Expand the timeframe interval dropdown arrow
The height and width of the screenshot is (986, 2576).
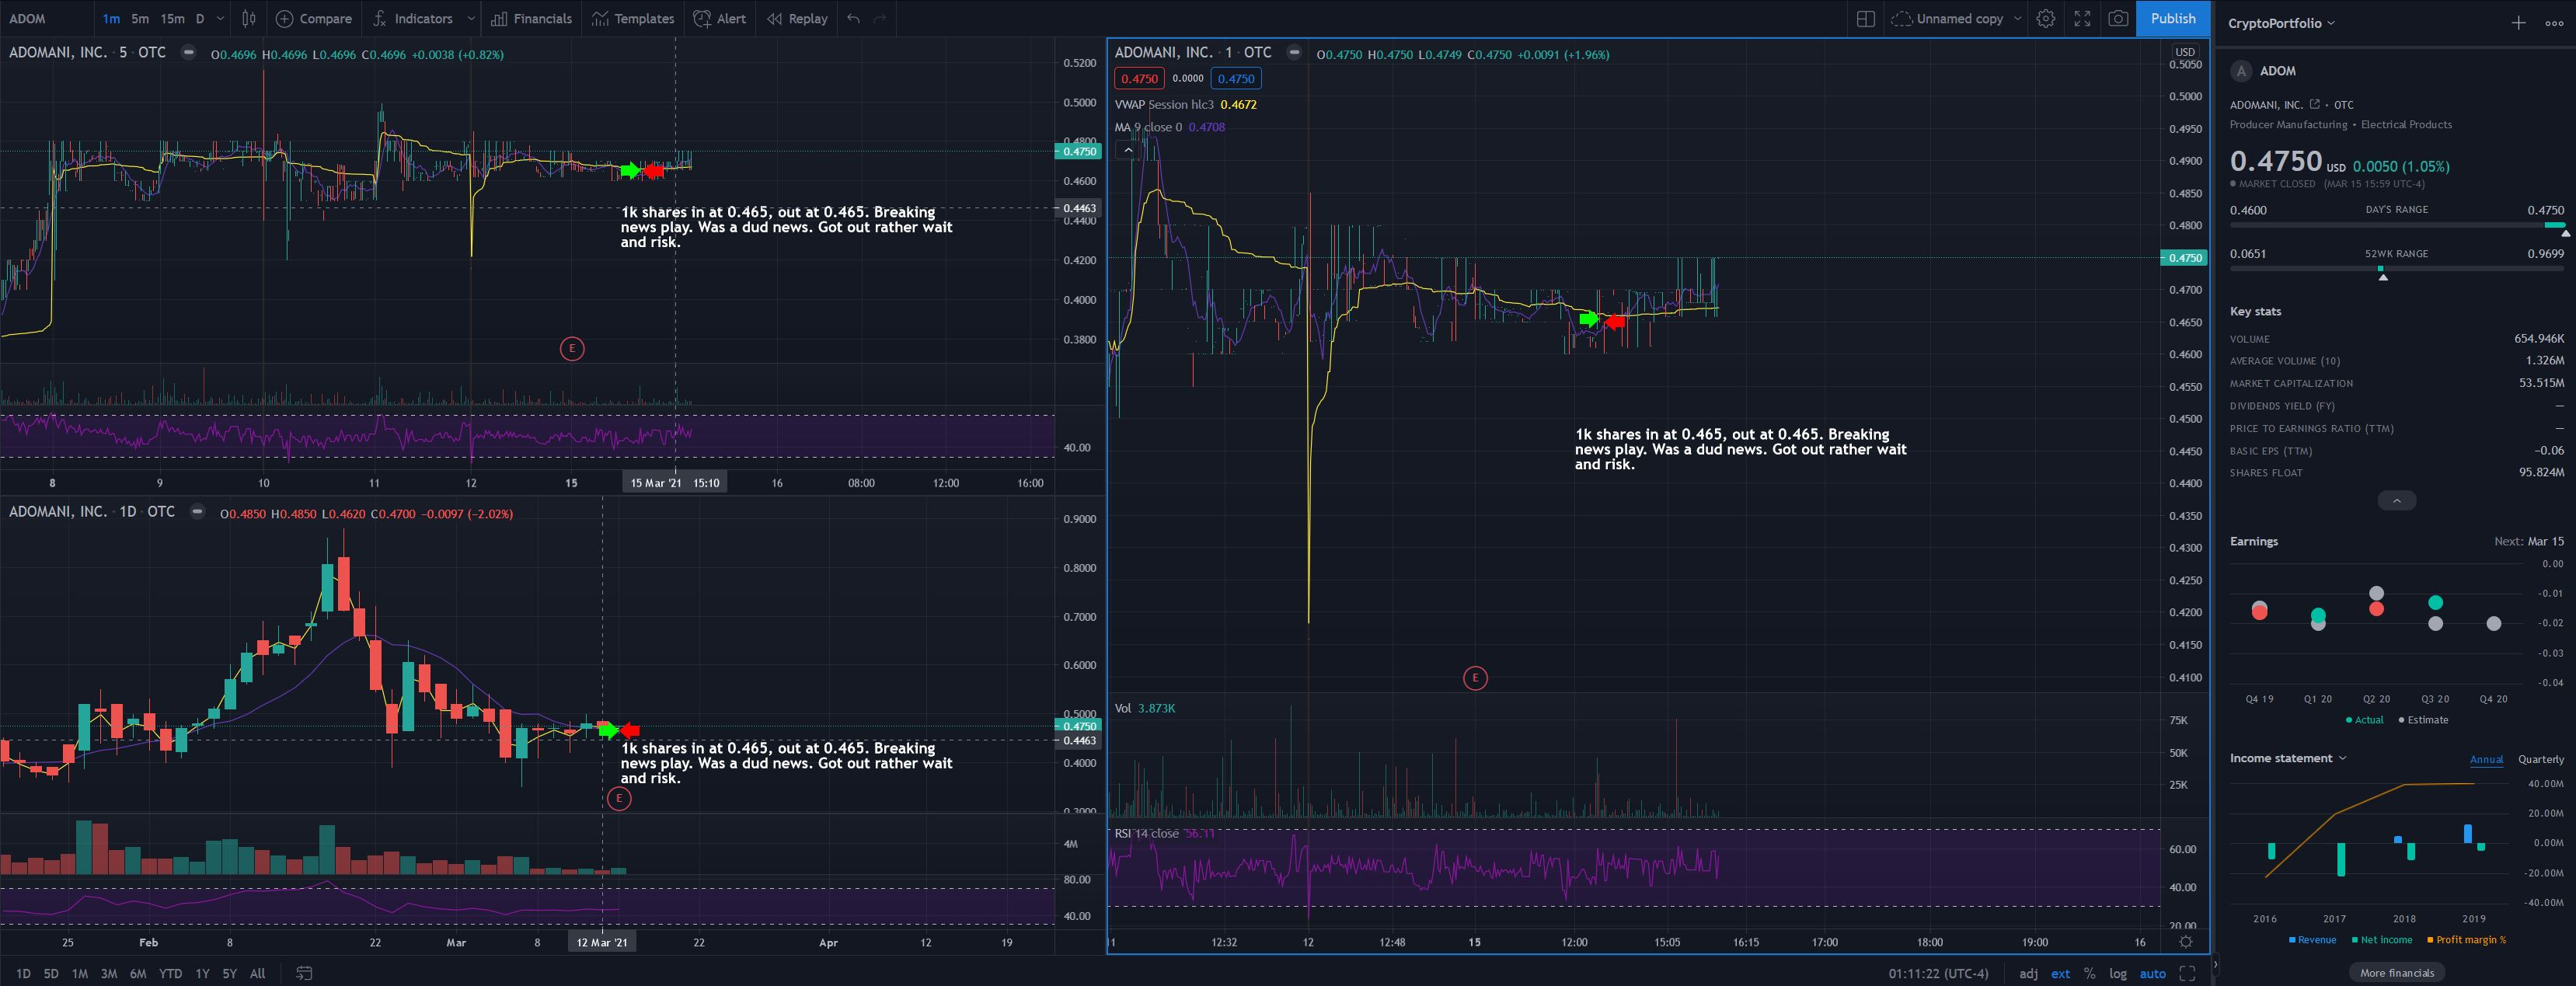(x=220, y=18)
